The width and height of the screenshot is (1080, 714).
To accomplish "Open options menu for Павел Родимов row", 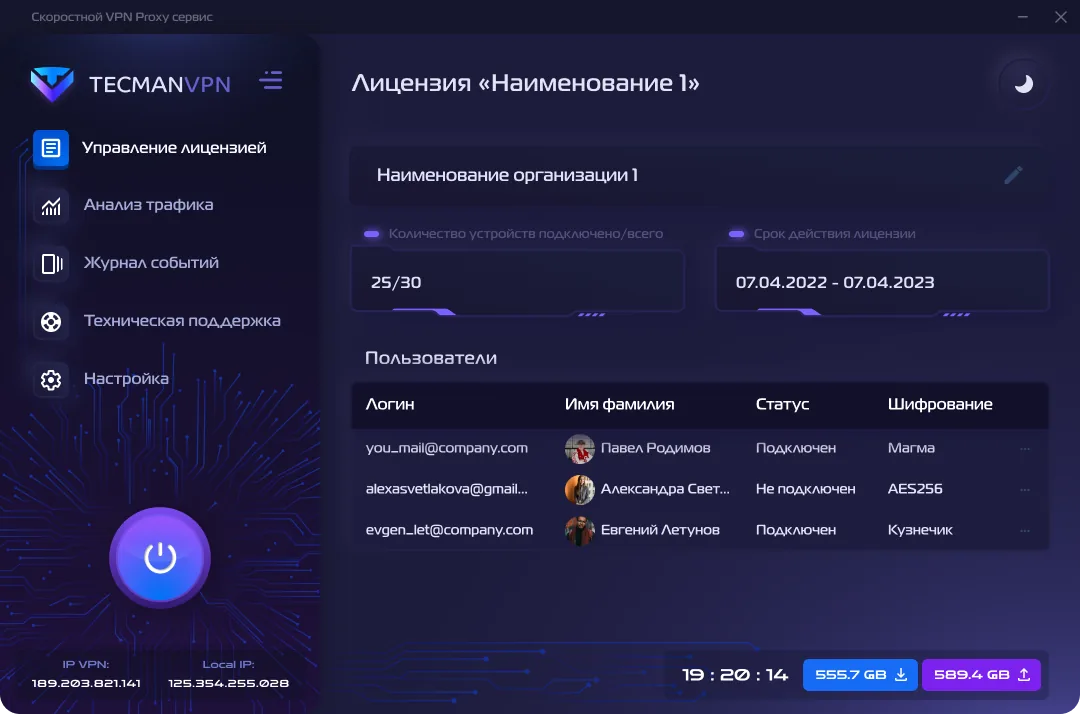I will (x=1025, y=449).
